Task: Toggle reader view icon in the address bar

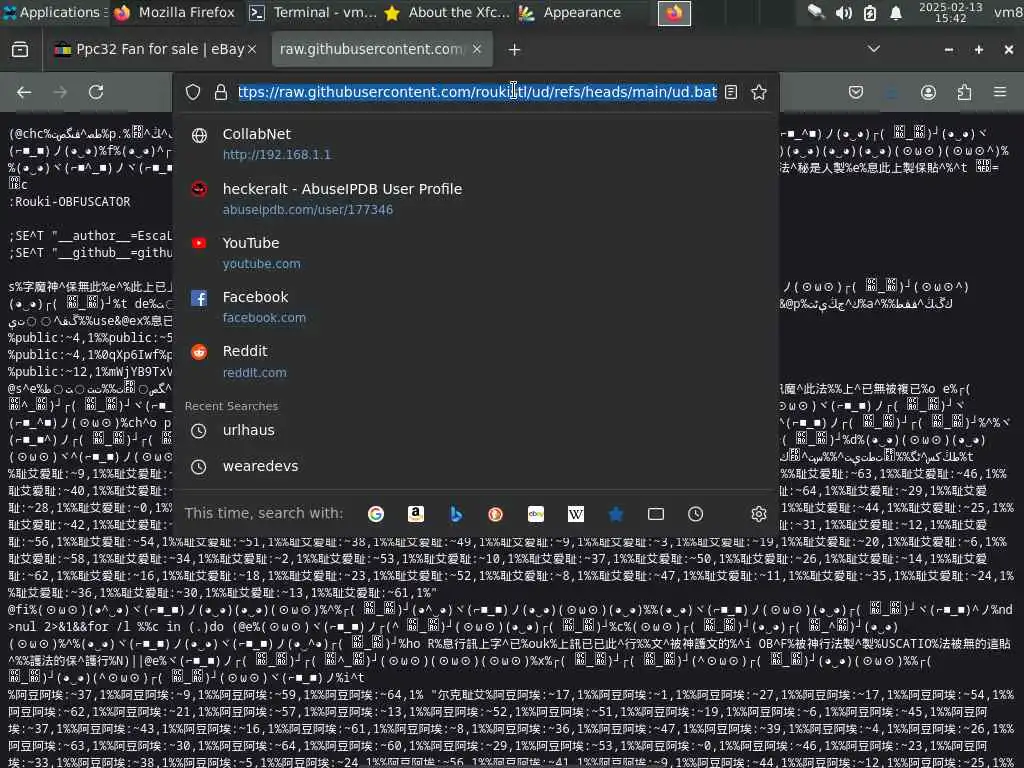Action: pyautogui.click(x=731, y=92)
